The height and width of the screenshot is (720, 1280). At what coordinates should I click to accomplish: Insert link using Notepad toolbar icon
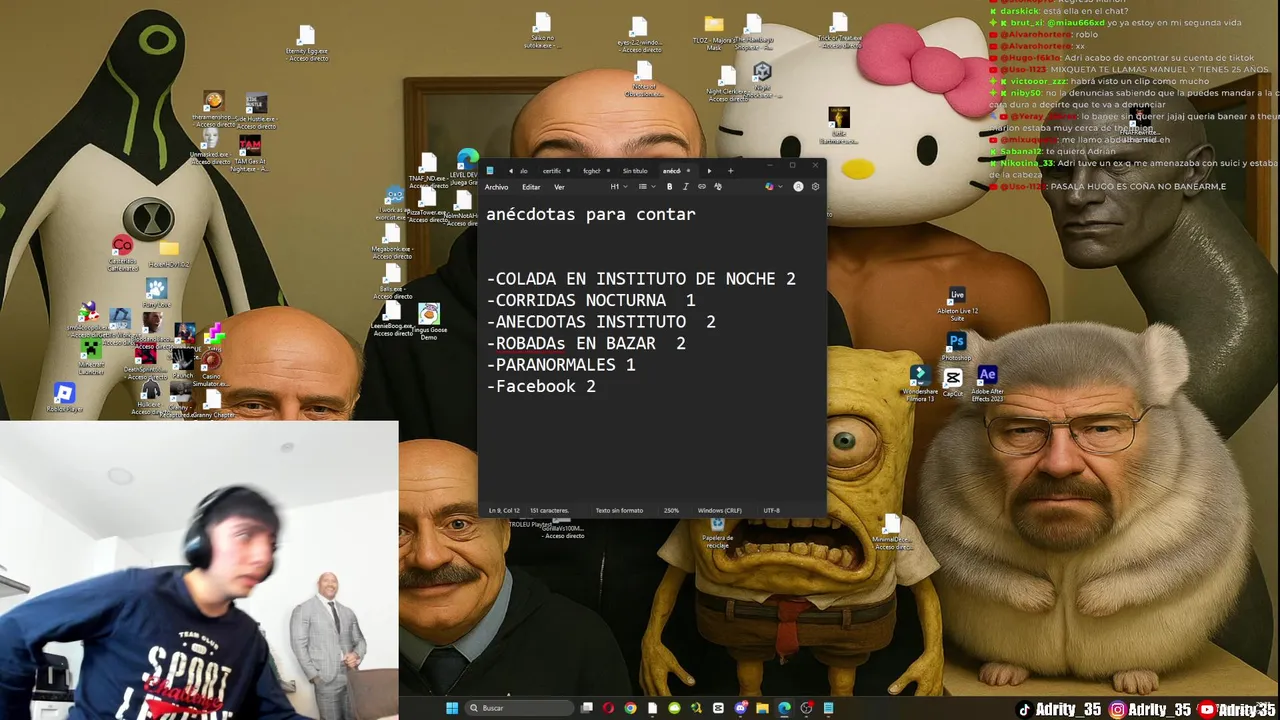[702, 187]
